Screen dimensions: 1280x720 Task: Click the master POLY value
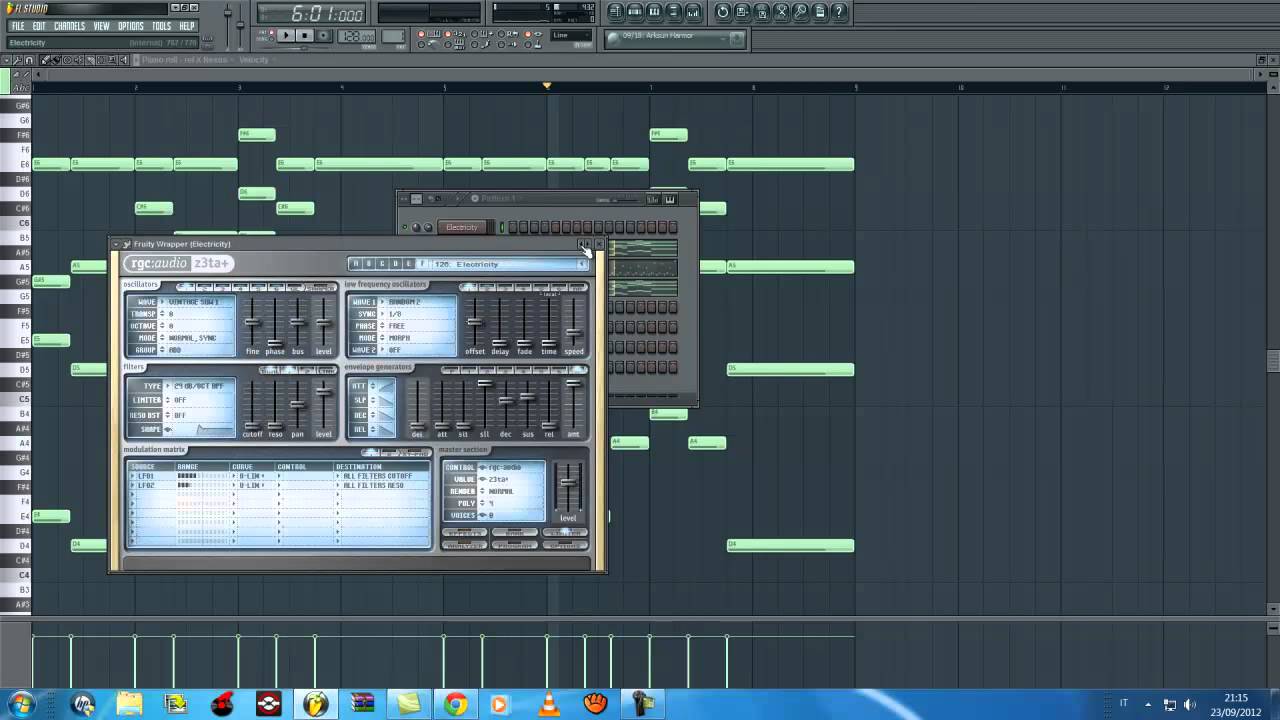(510, 503)
